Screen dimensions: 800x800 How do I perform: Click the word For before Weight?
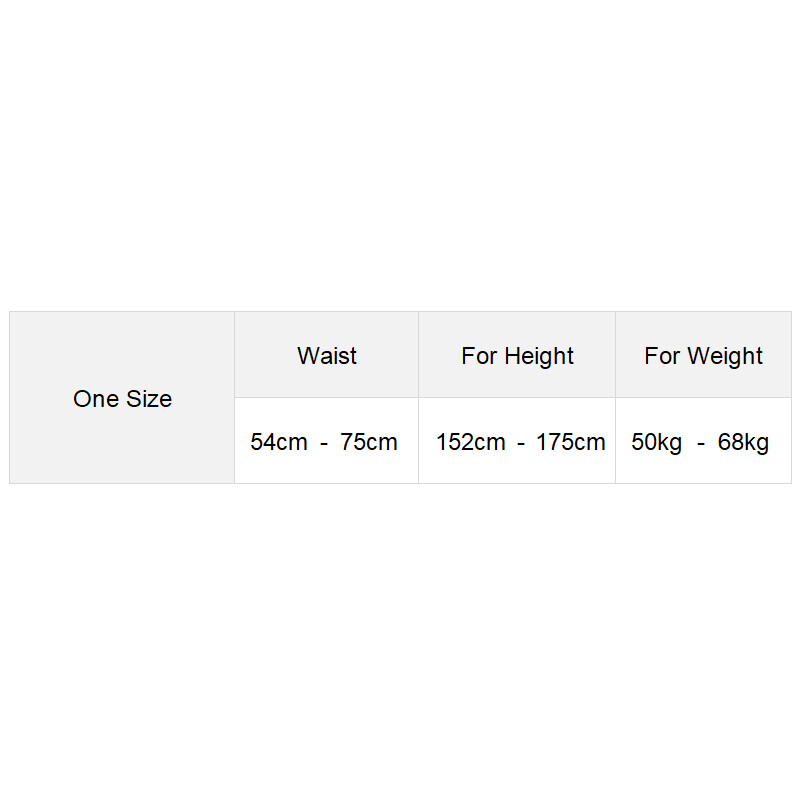(662, 356)
